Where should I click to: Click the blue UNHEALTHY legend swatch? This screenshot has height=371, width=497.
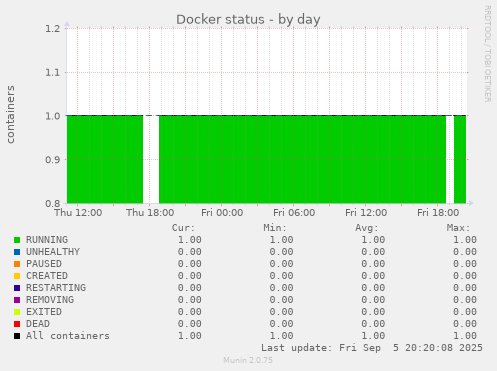(x=17, y=252)
